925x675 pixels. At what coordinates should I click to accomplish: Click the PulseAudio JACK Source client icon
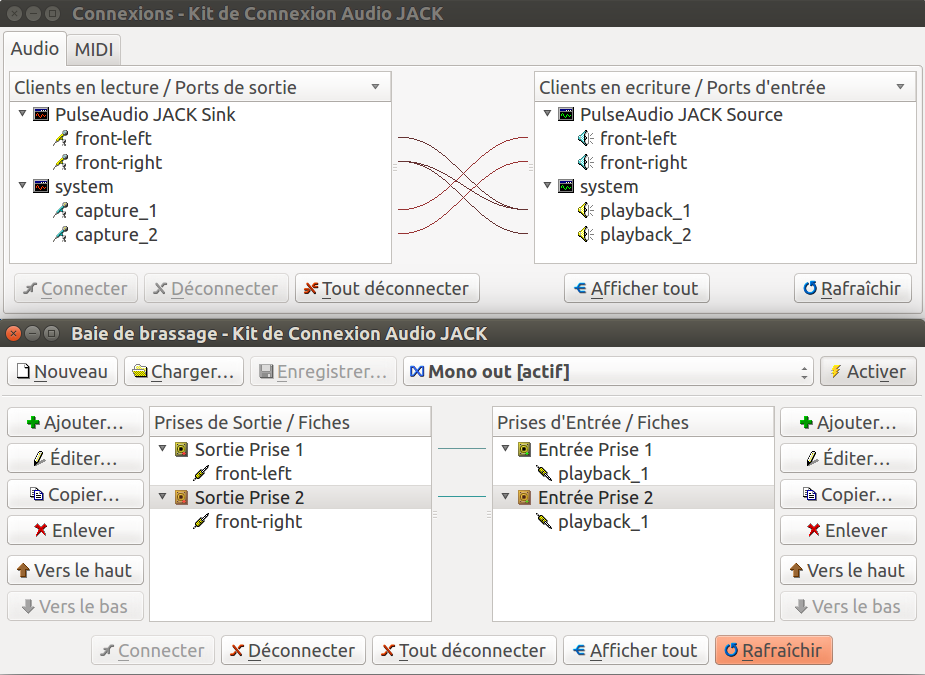pos(566,115)
